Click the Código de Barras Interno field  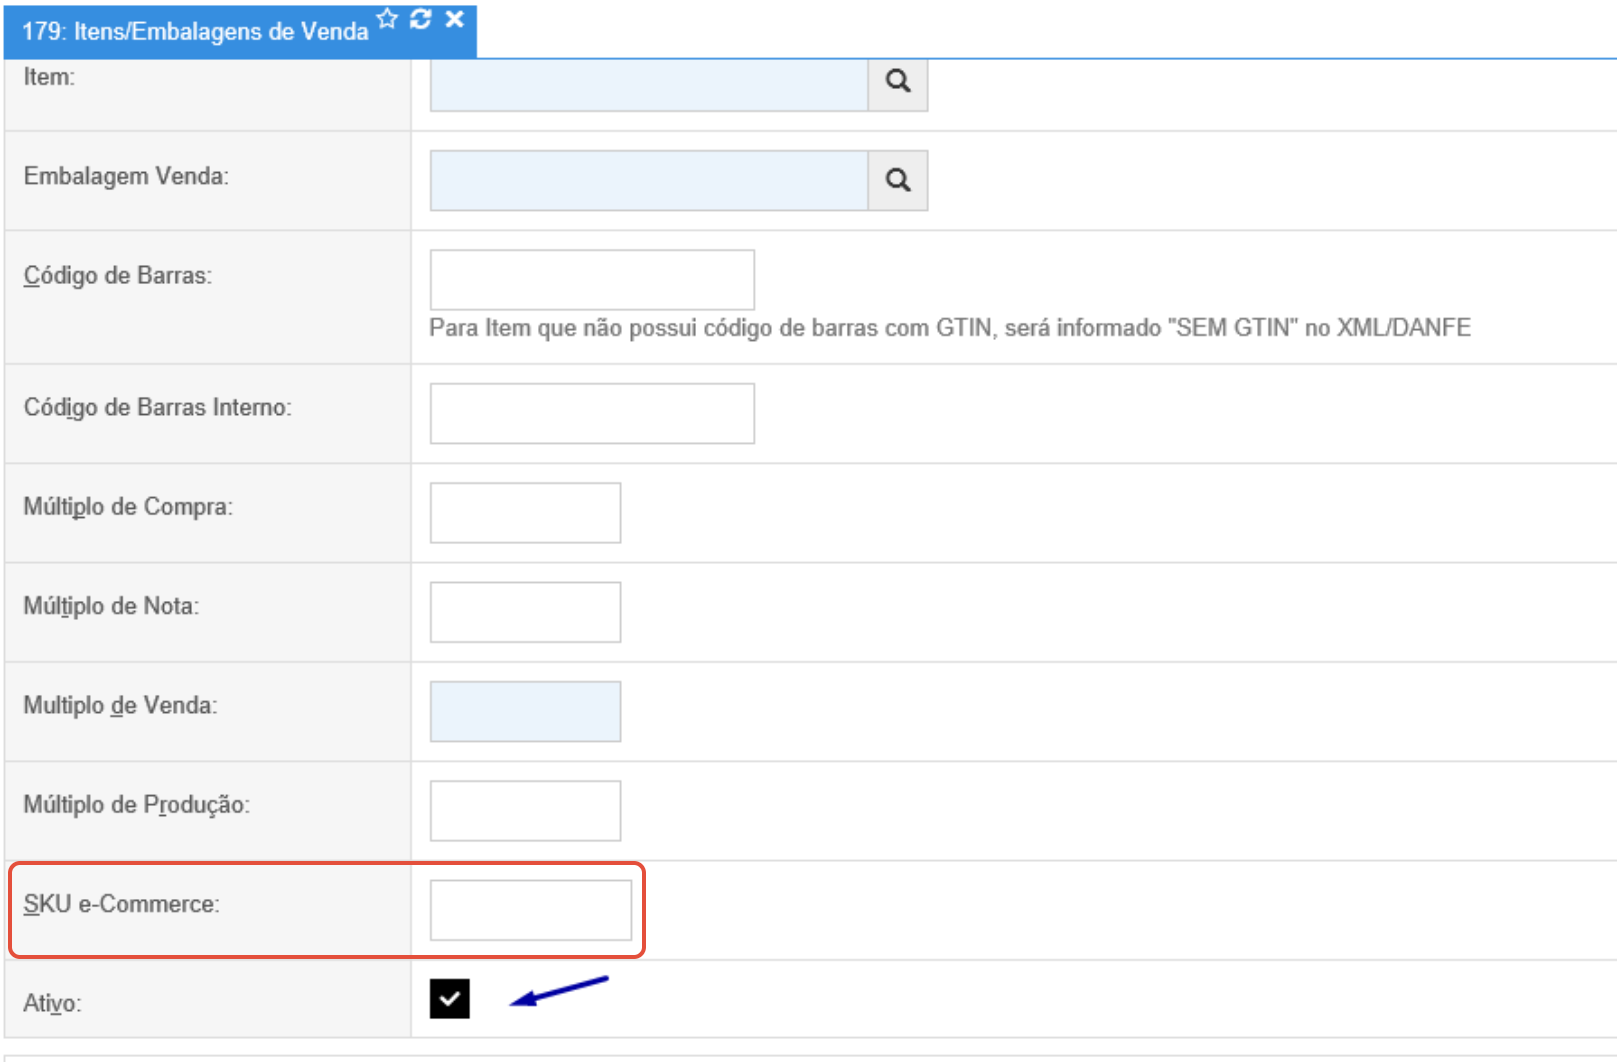click(x=592, y=413)
